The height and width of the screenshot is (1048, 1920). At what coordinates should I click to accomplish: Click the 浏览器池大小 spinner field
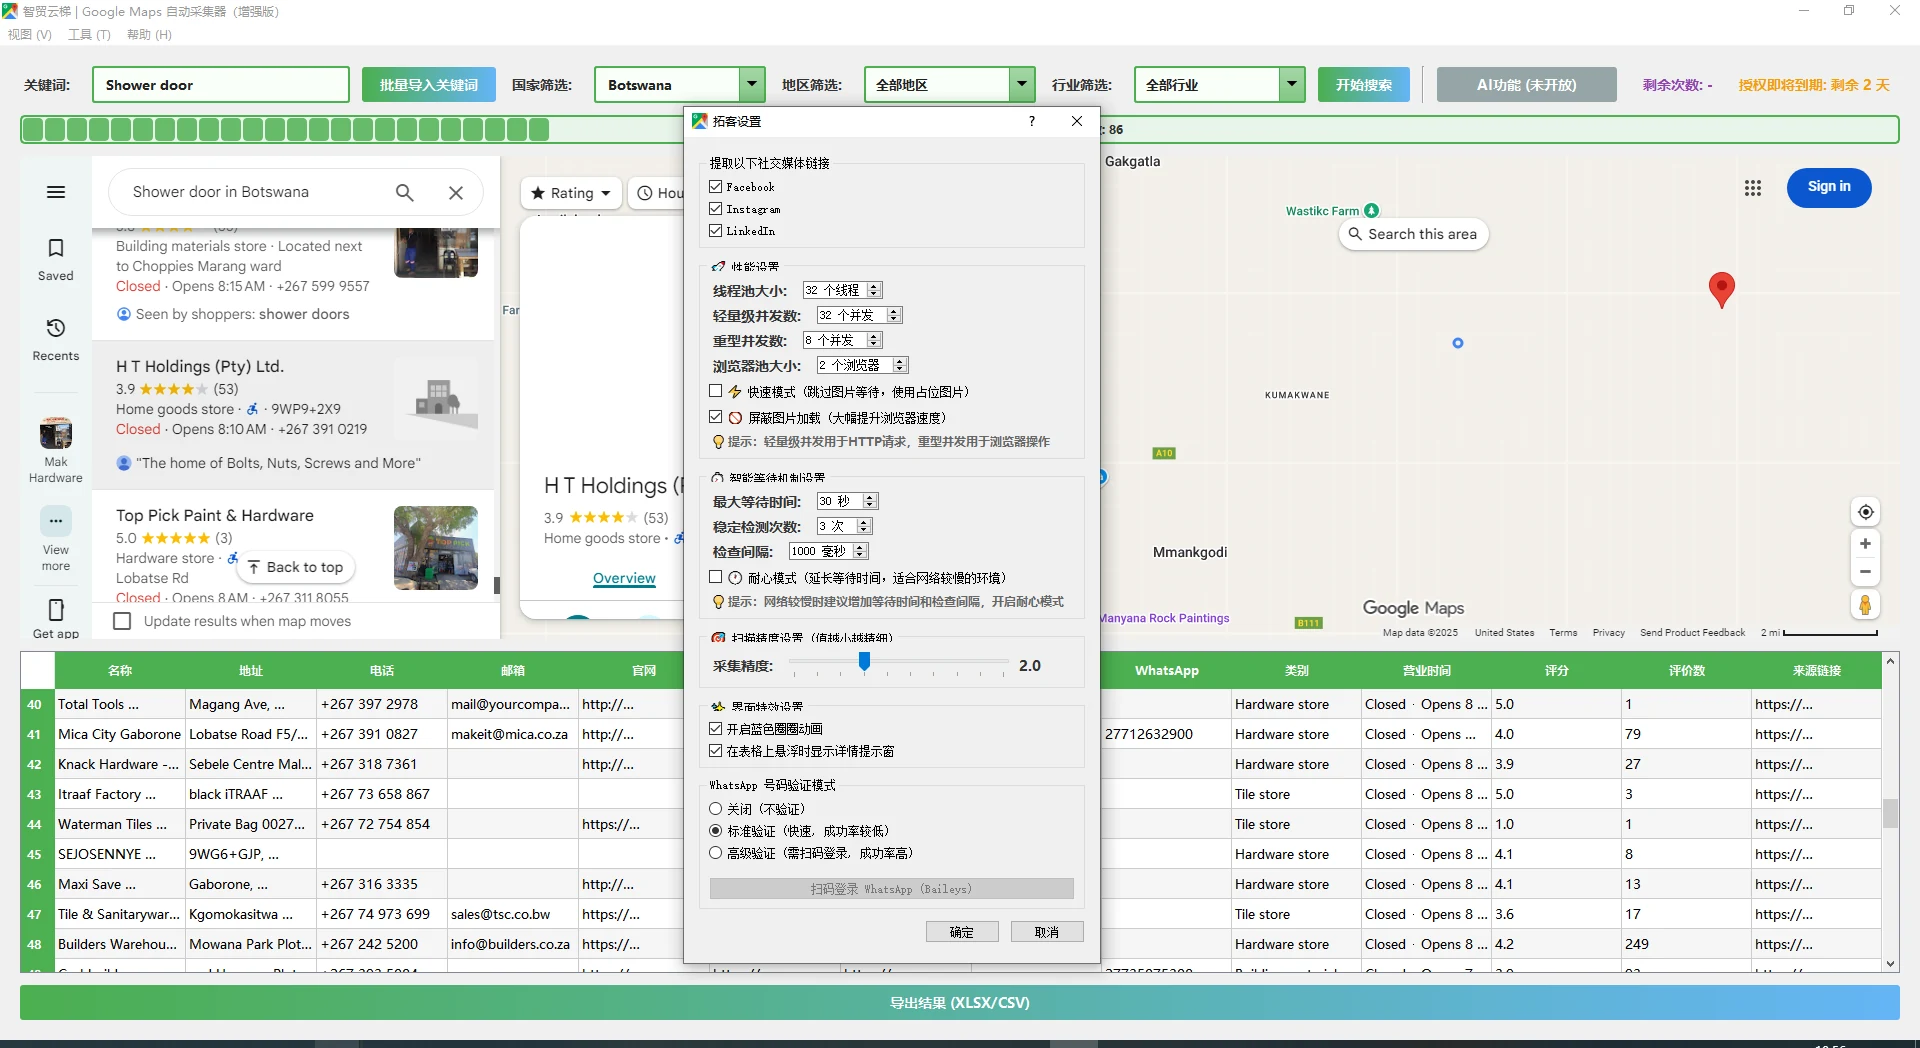click(862, 365)
